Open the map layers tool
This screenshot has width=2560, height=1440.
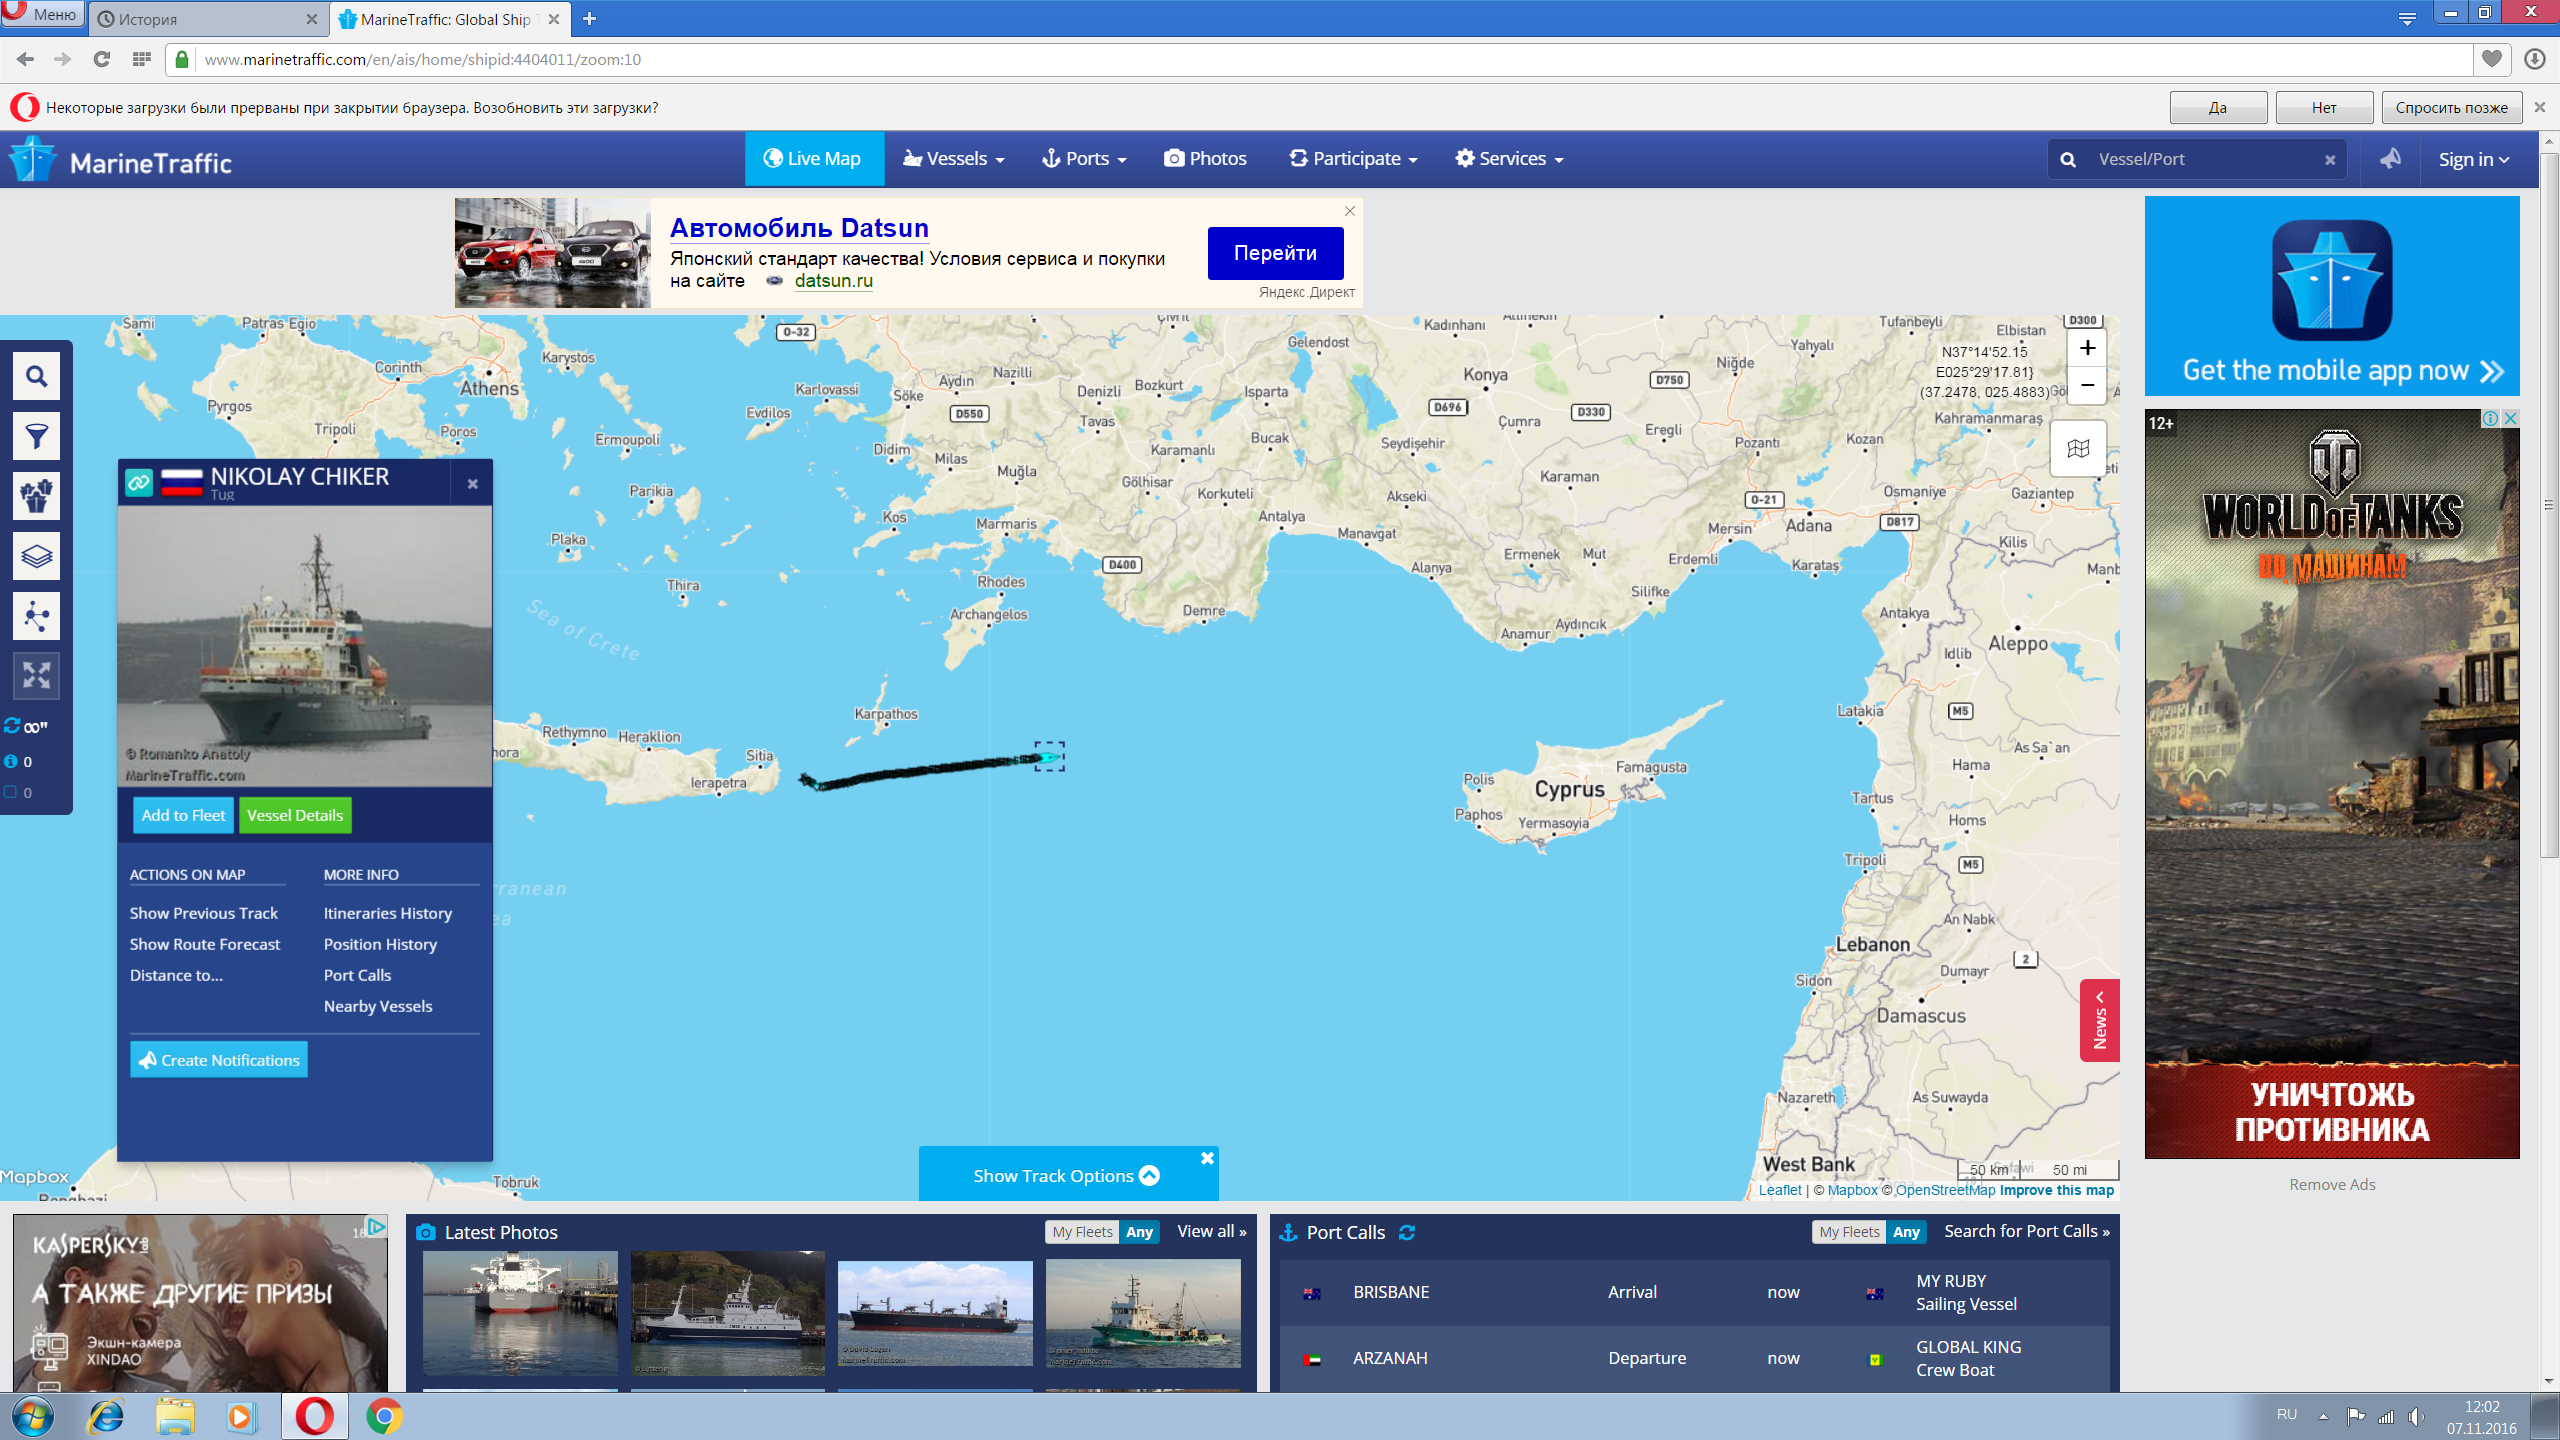(36, 556)
